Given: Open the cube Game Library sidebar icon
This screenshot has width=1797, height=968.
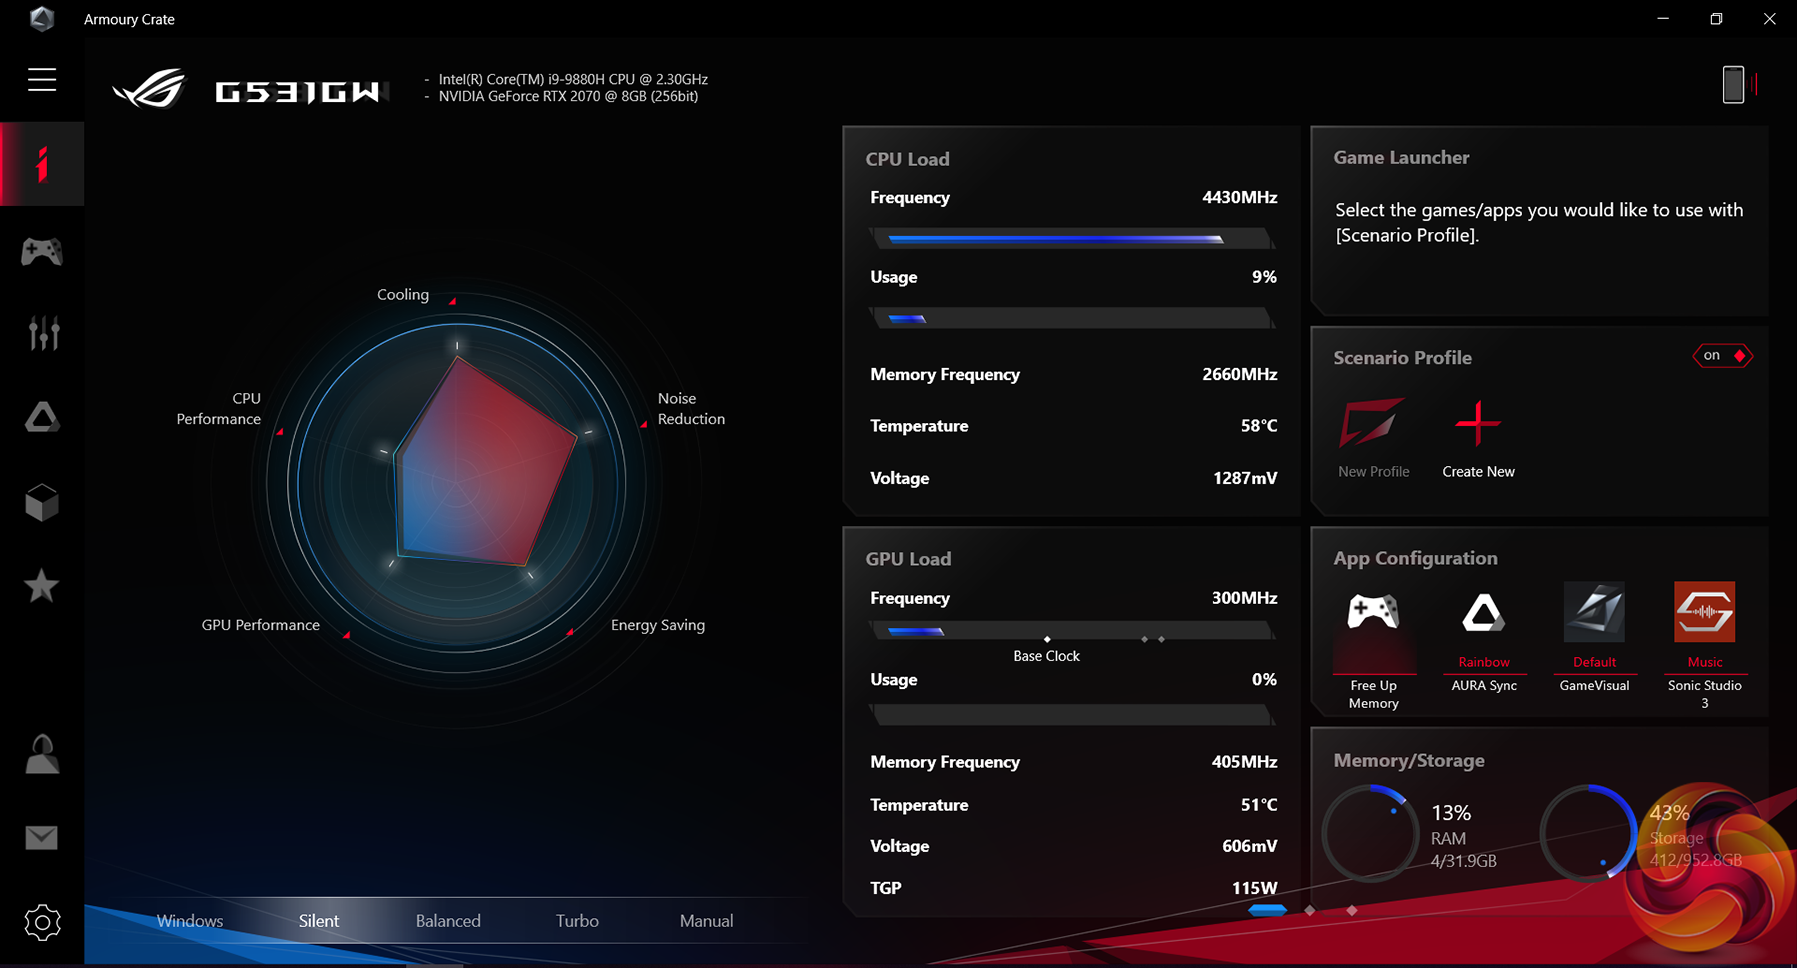Looking at the screenshot, I should click(42, 502).
